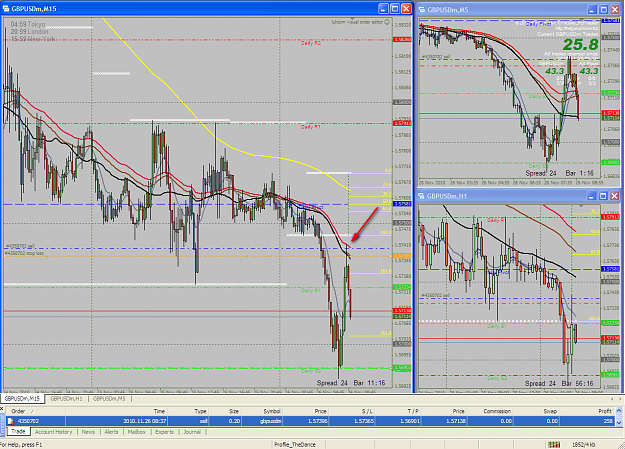625x449 pixels.
Task: Maximize the GBPUSDm,M15 chart window
Action: tap(395, 8)
